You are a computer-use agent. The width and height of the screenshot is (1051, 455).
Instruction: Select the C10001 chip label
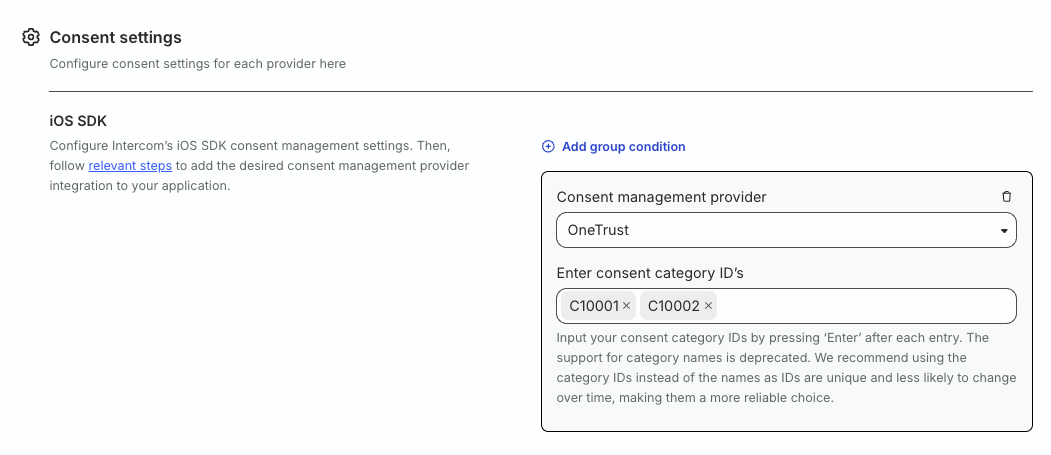[593, 306]
